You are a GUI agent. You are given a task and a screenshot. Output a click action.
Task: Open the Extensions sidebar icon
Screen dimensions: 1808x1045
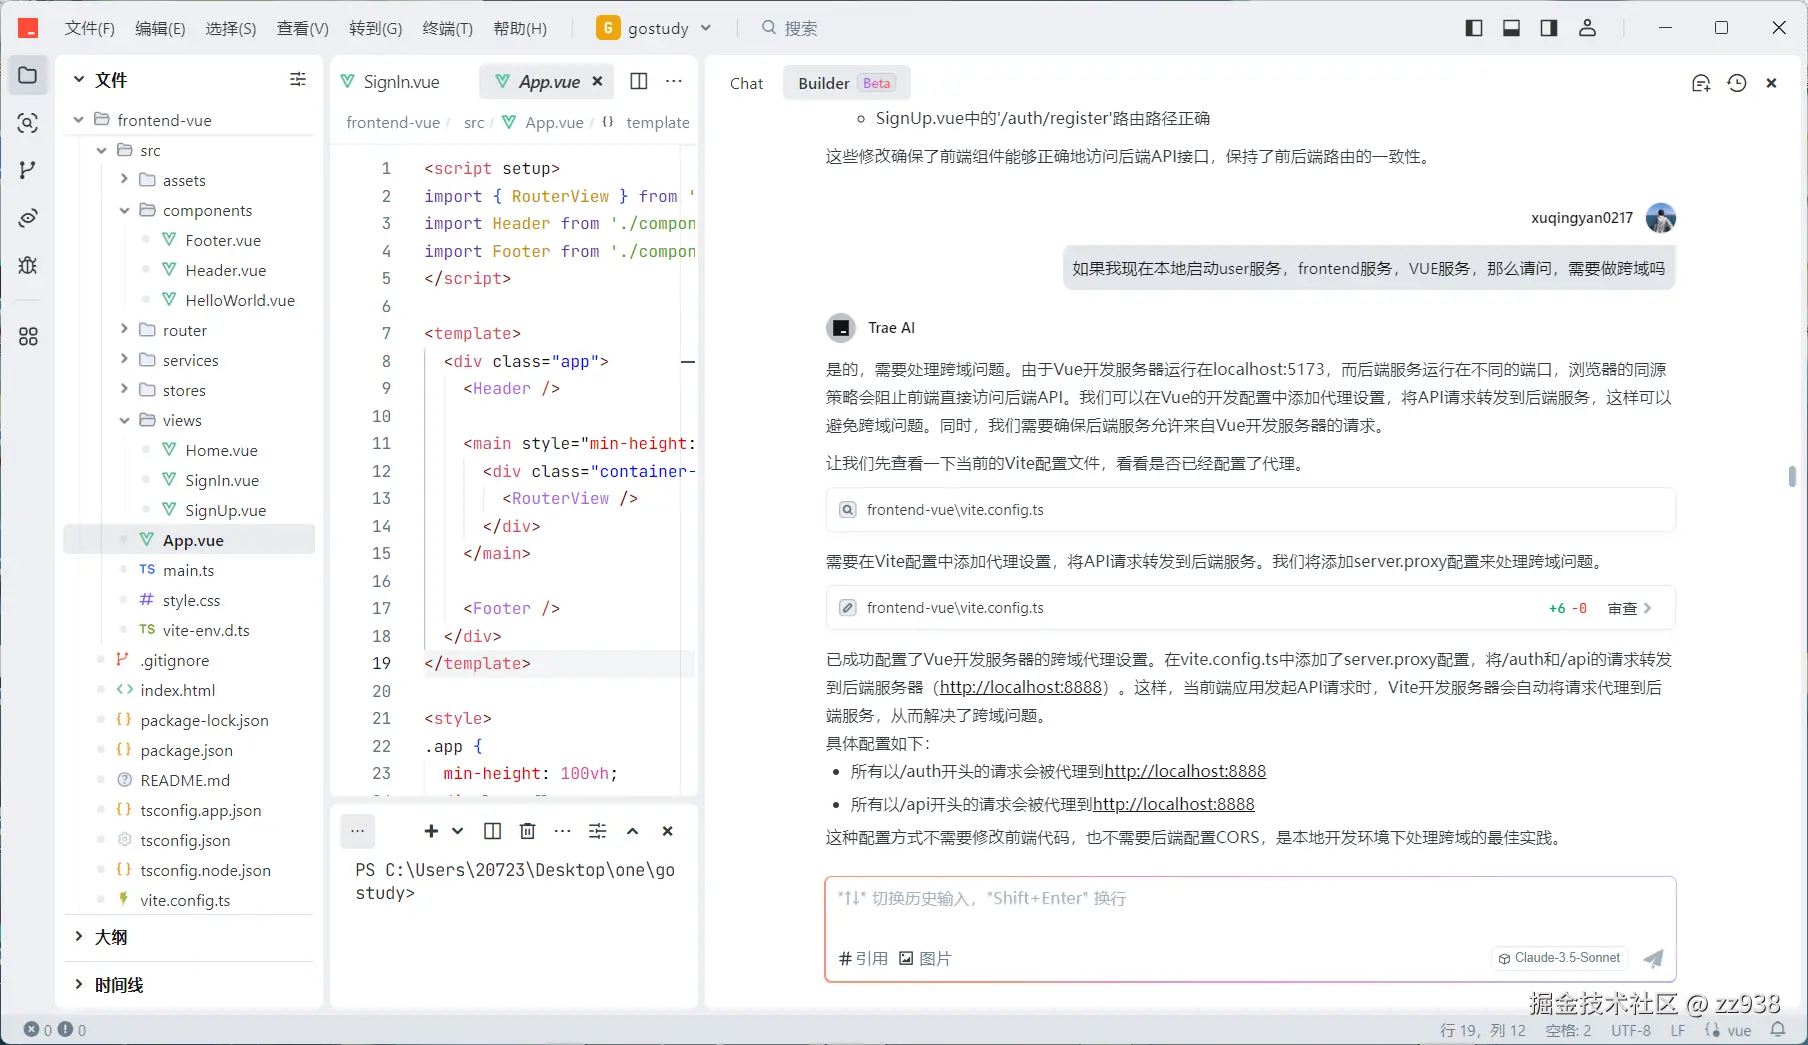(28, 337)
